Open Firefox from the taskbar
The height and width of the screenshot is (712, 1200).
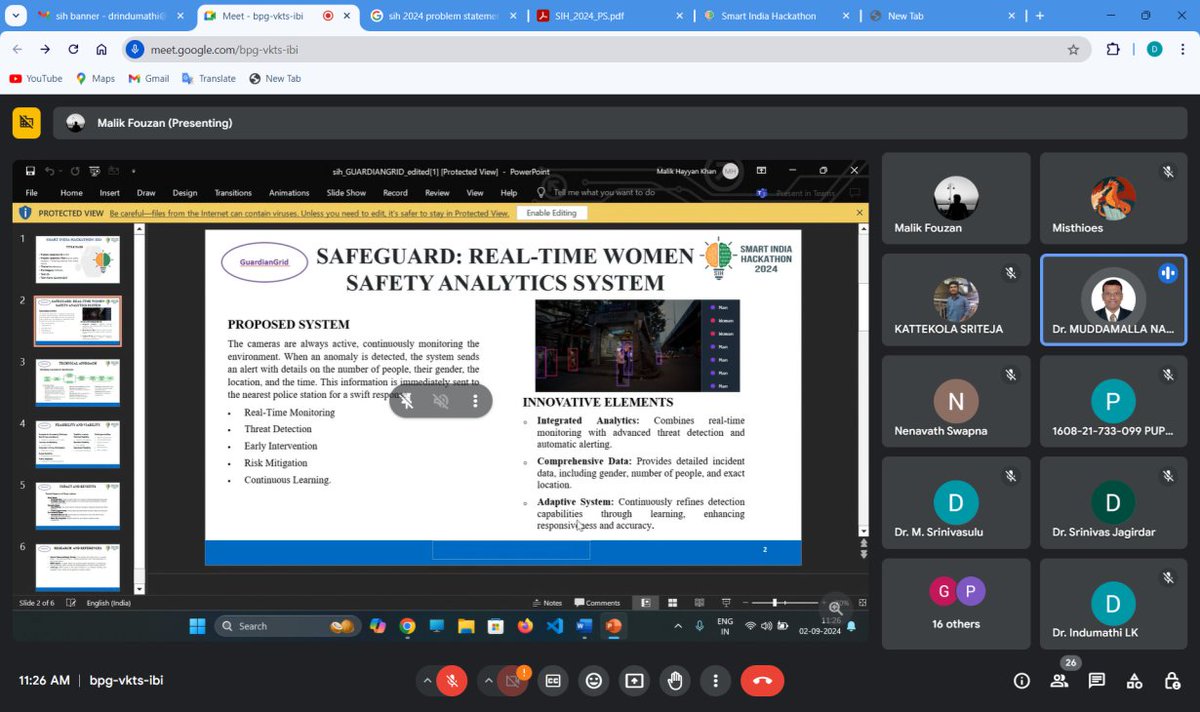click(x=525, y=626)
